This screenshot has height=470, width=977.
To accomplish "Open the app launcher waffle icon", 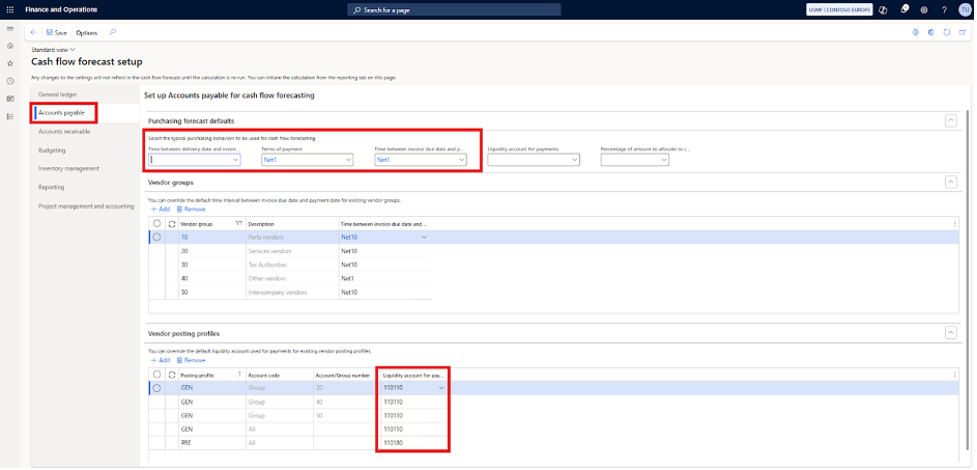I will [x=10, y=9].
